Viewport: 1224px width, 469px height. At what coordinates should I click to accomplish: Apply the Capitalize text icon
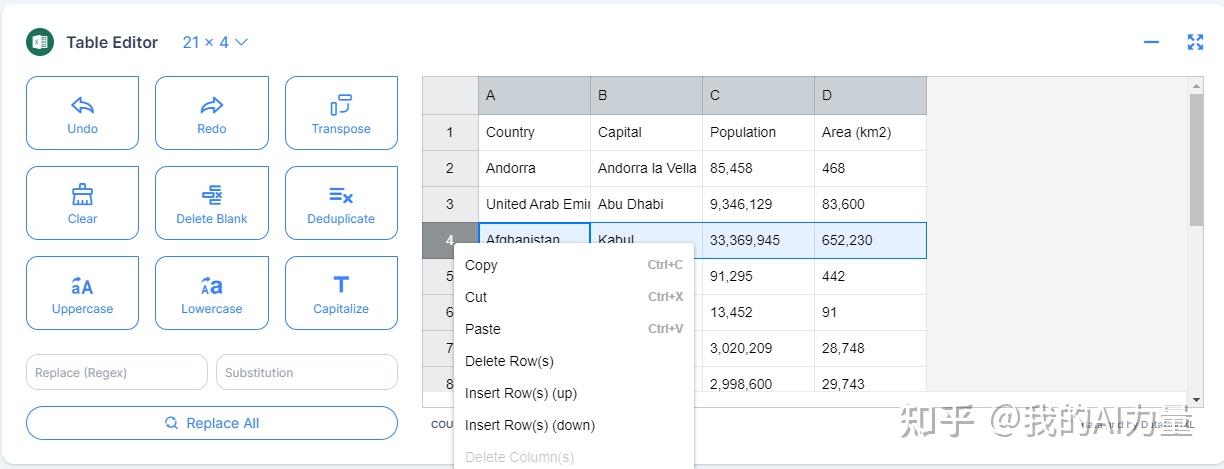(341, 285)
